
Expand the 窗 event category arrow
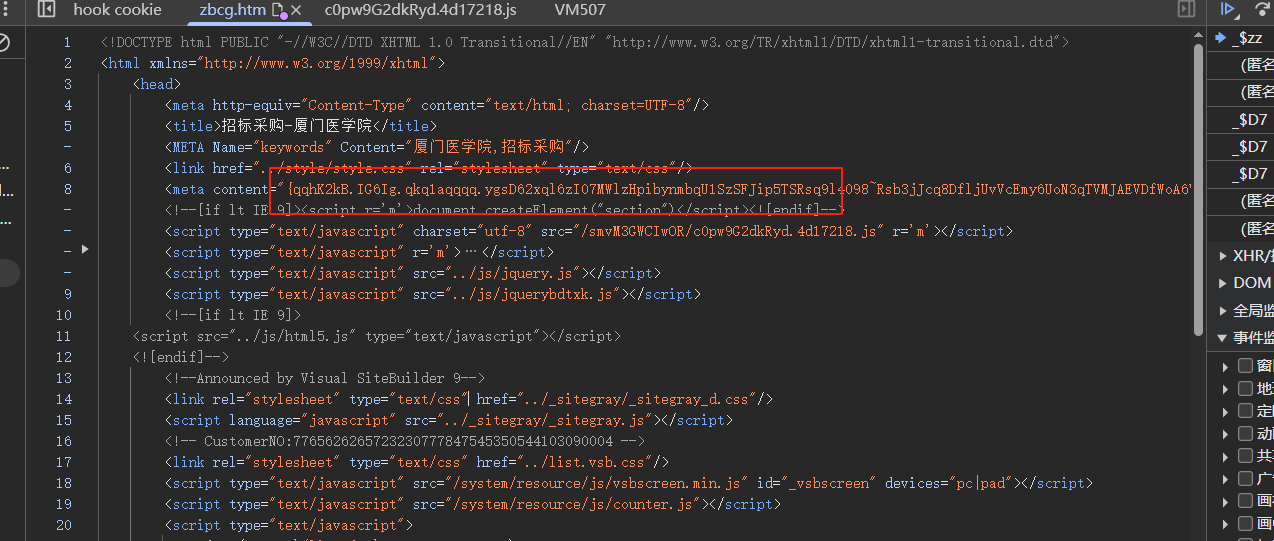click(x=1226, y=366)
